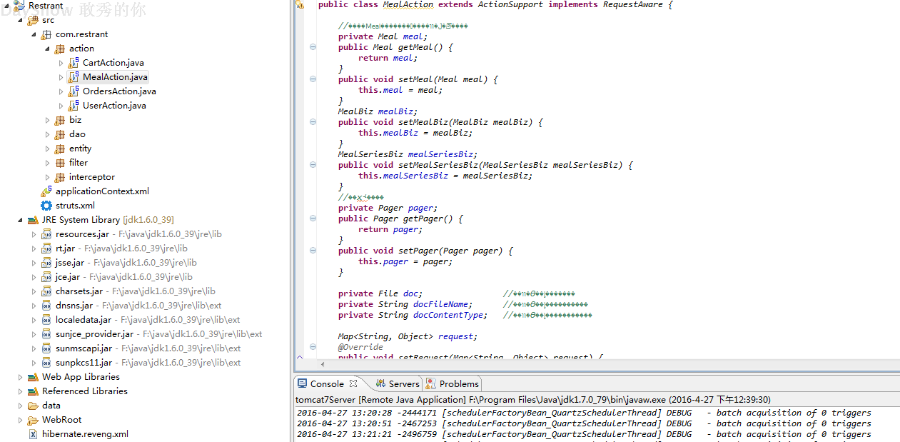This screenshot has width=900, height=442.
Task: Collapse the setMealSeriesBiz method fold marker
Action: (313, 165)
